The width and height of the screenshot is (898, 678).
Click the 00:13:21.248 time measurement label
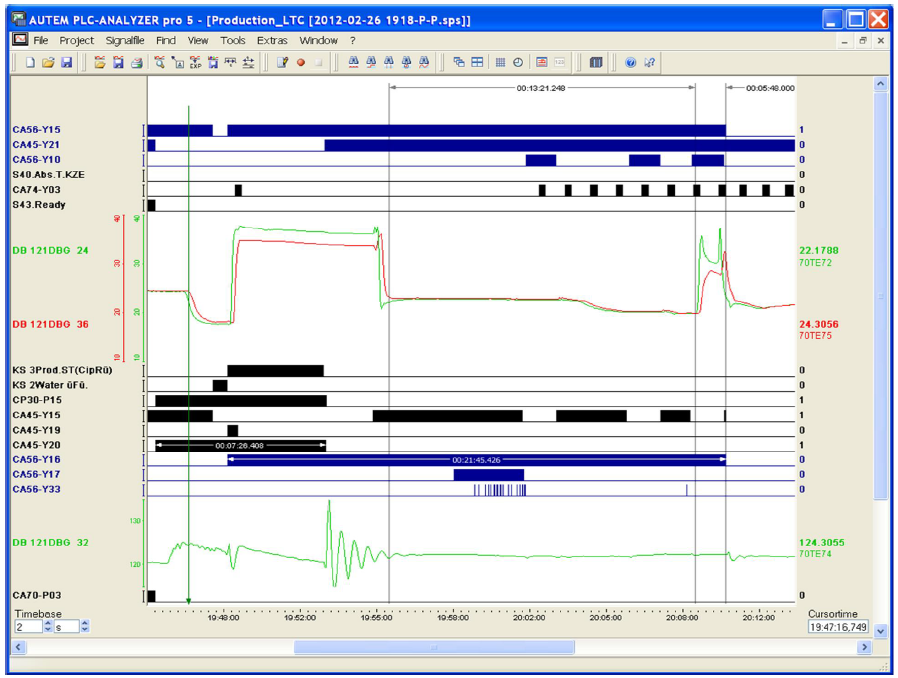(x=541, y=88)
